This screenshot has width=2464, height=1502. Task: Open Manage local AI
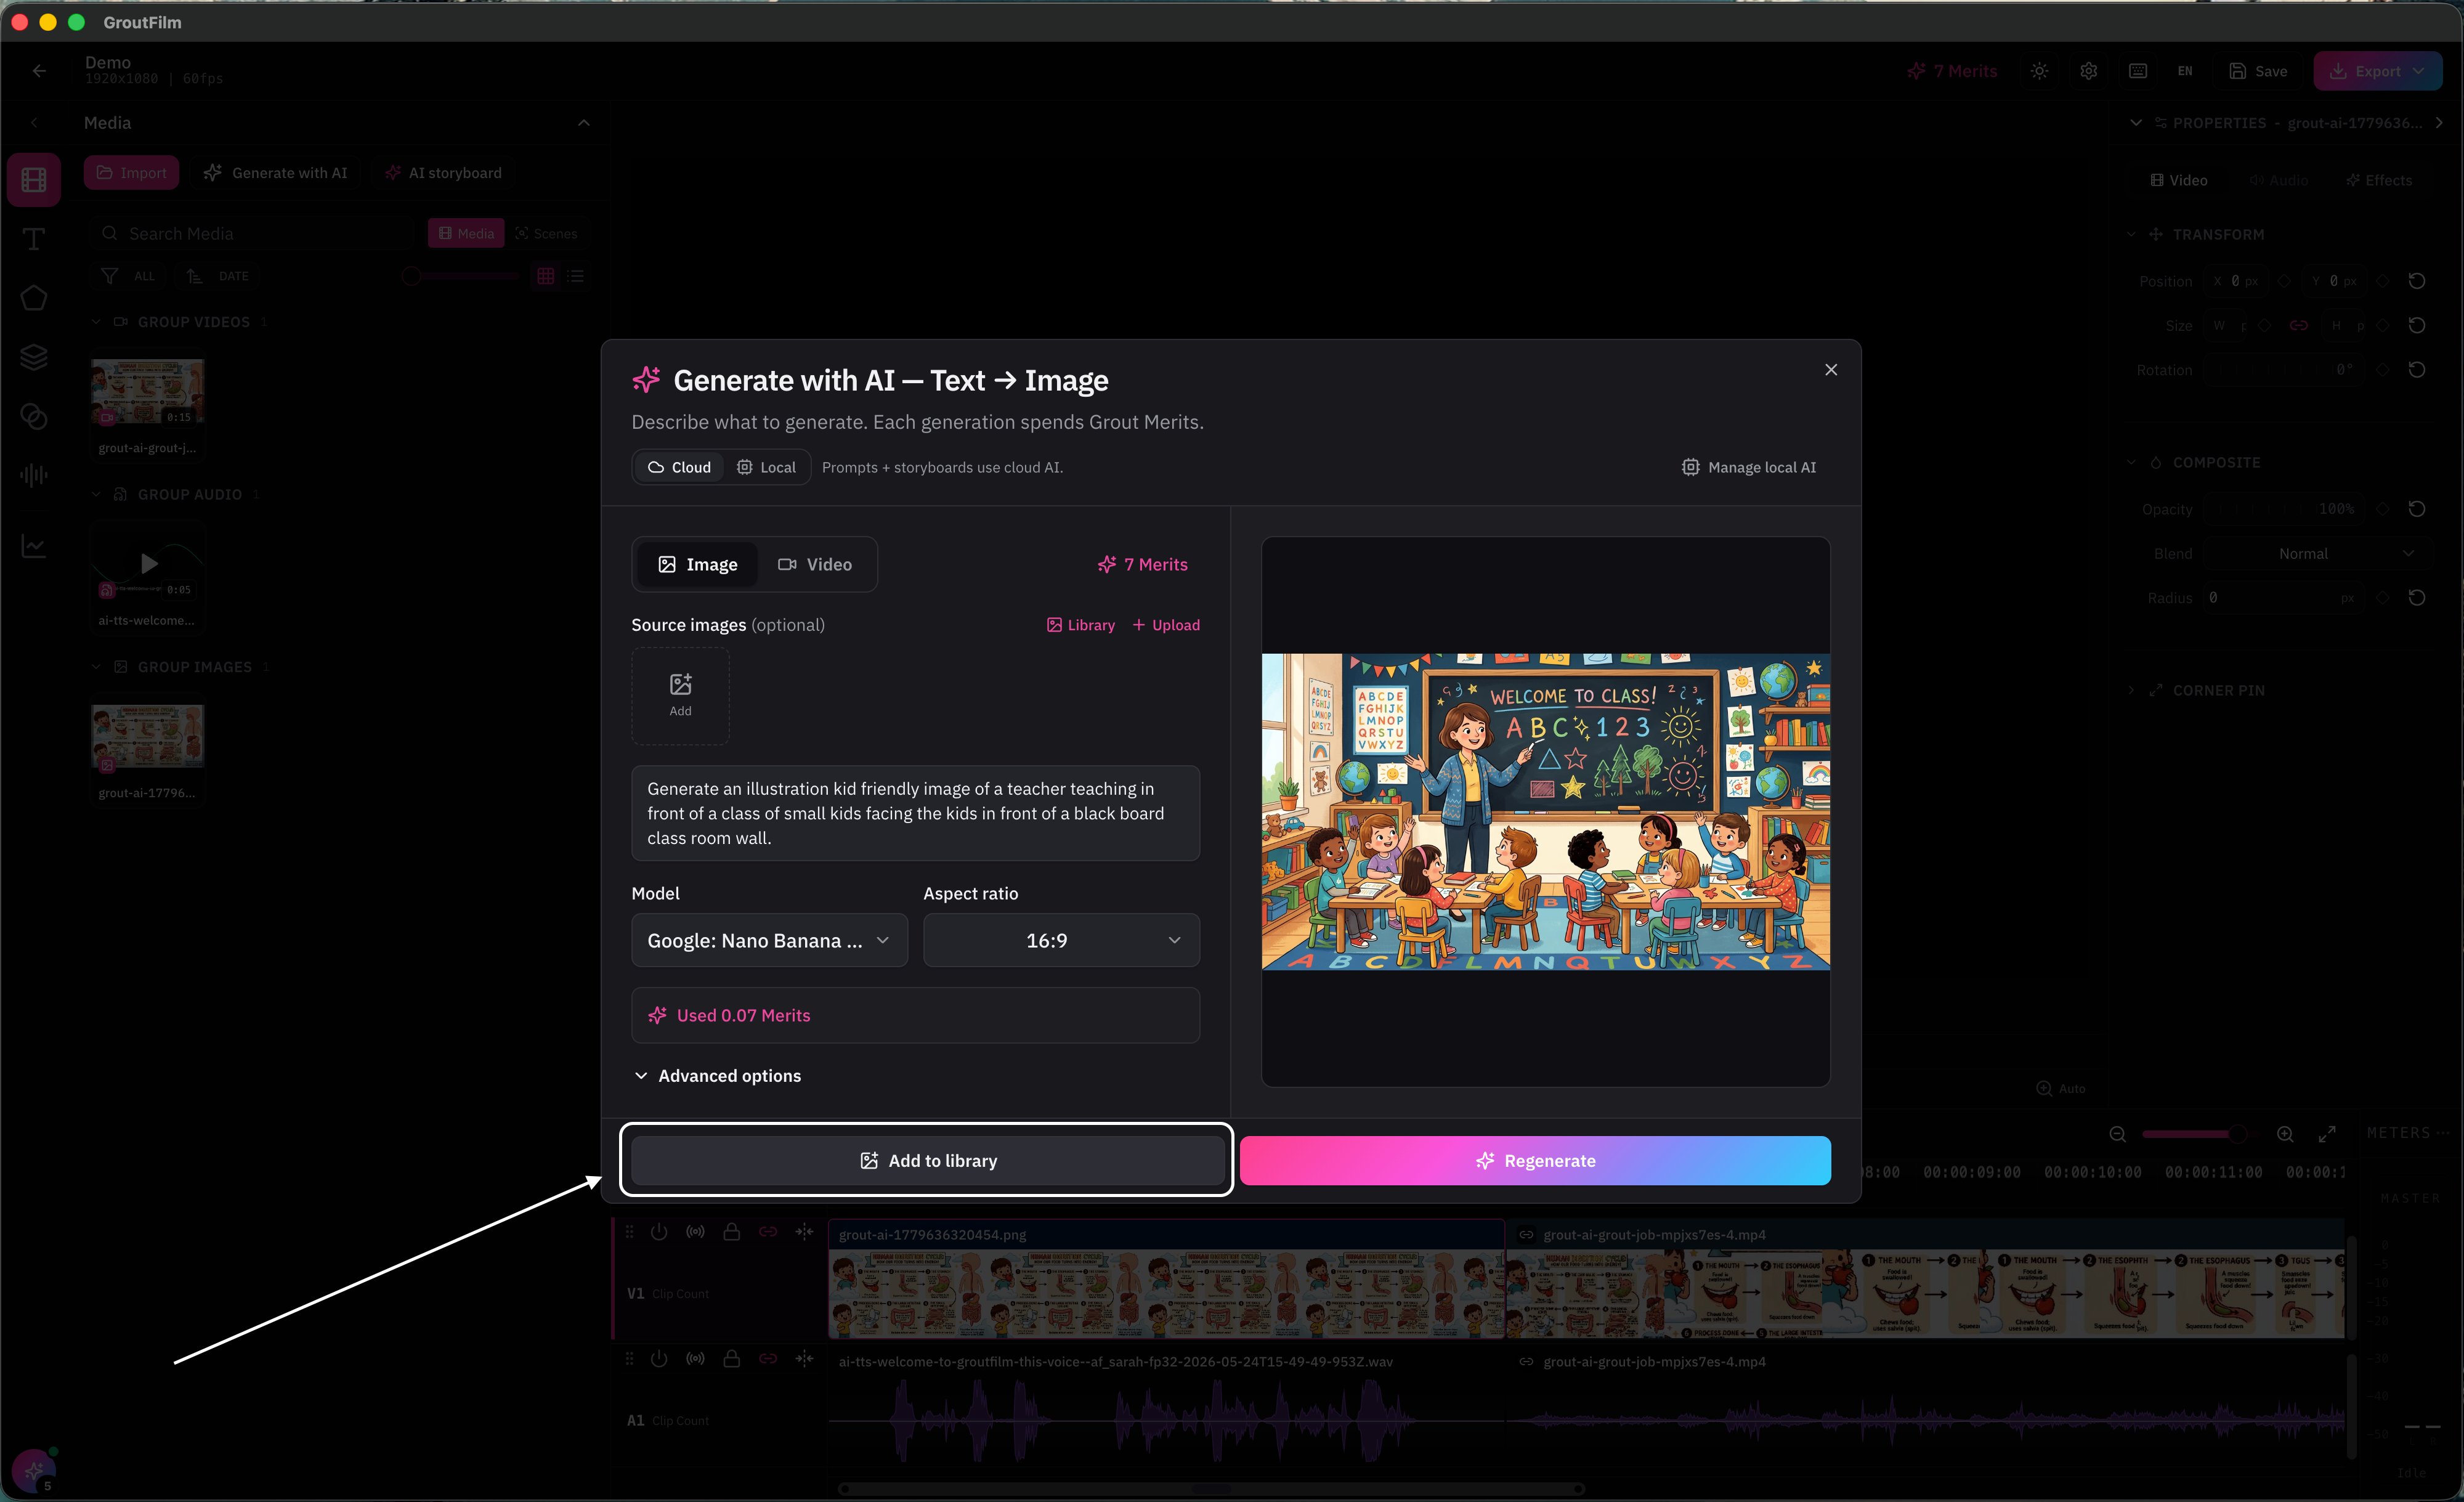tap(1749, 467)
